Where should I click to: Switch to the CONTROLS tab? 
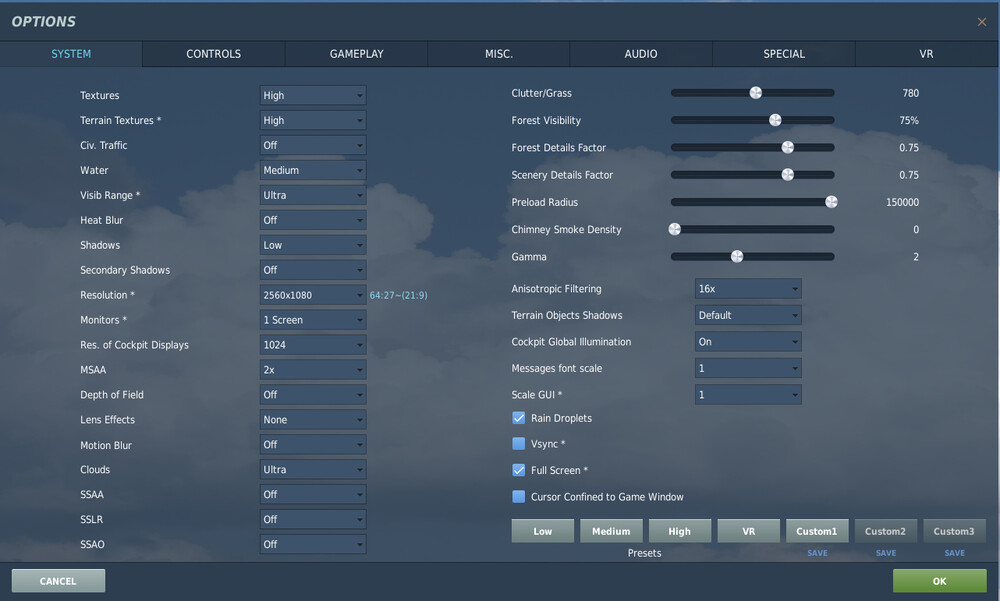click(213, 54)
